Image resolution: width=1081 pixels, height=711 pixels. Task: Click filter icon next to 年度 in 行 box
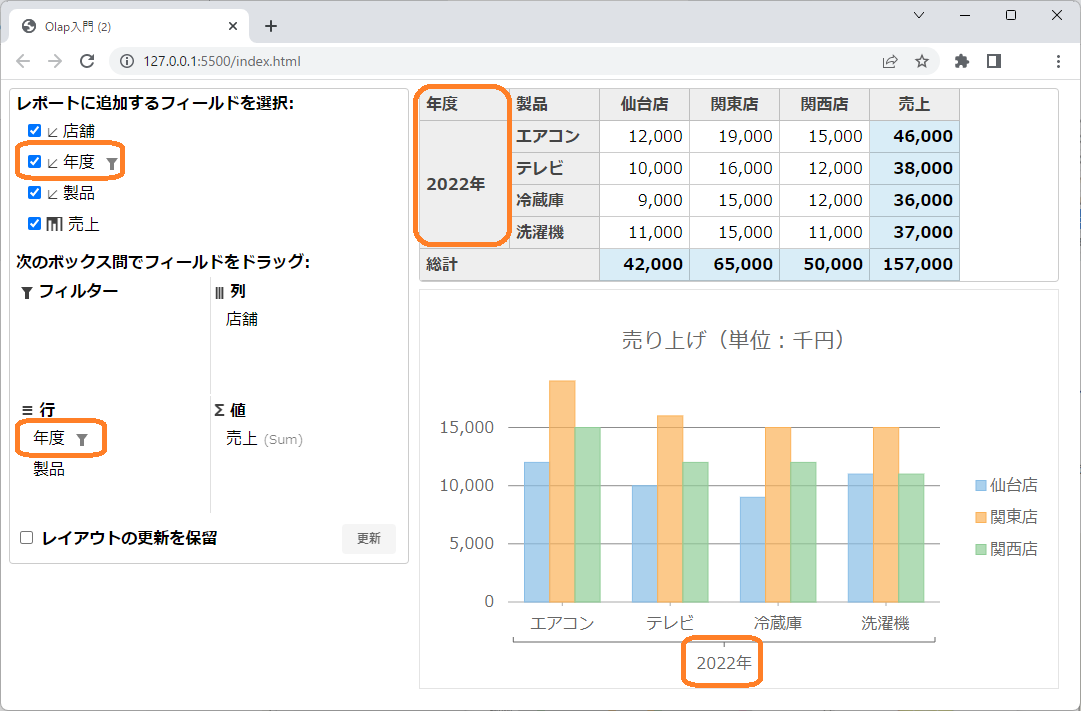[x=81, y=440]
